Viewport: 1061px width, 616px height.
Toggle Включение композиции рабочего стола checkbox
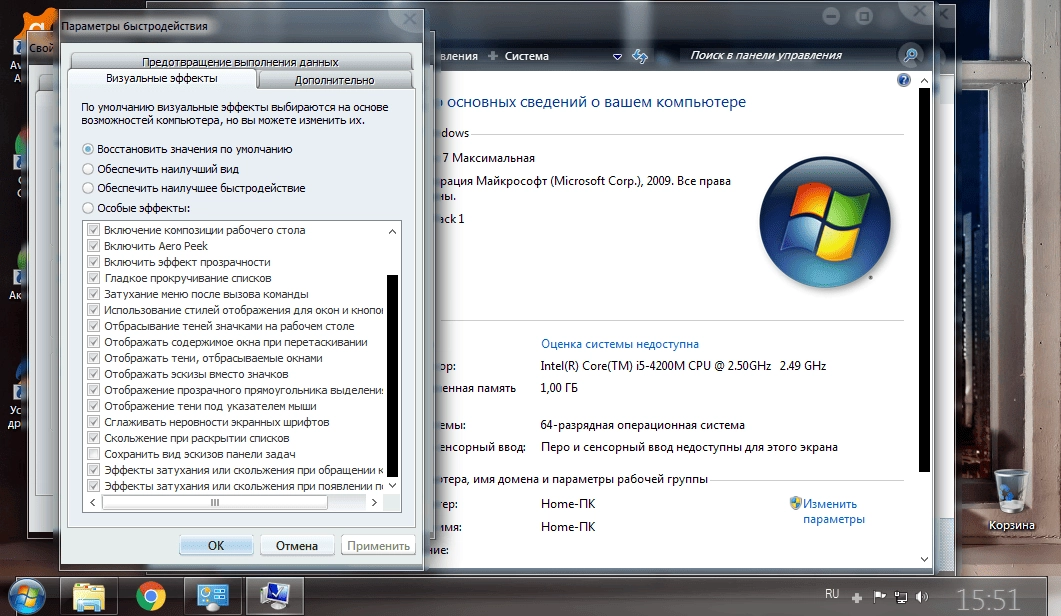(93, 229)
